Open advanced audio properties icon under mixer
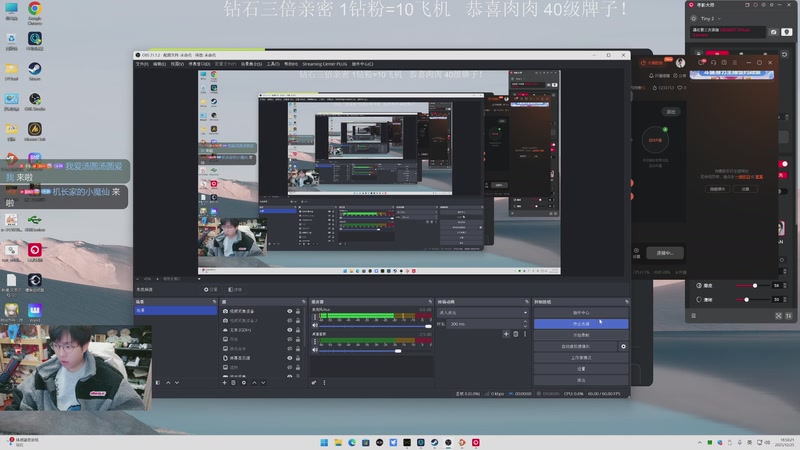Viewport: 800px width, 450px height. [314, 383]
